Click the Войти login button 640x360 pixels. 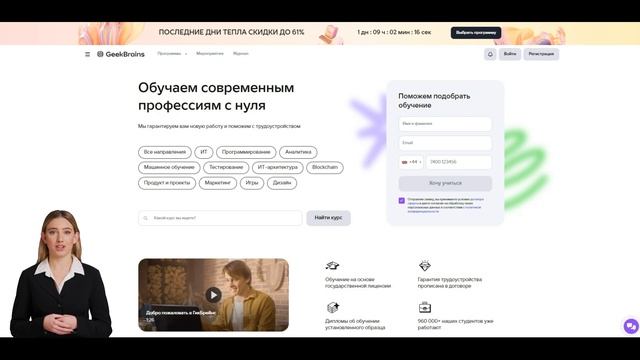pos(510,54)
